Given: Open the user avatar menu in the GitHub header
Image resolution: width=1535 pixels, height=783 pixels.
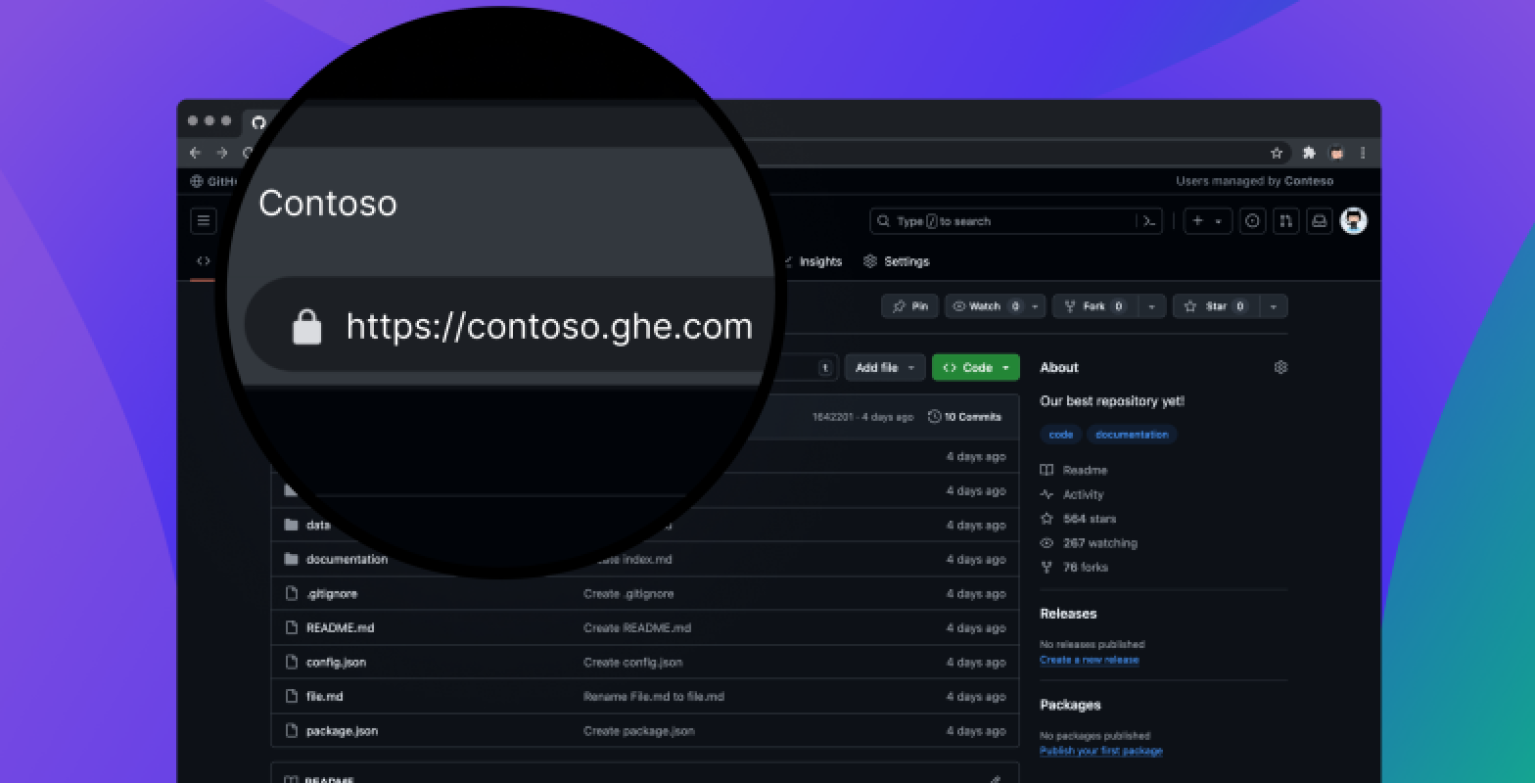Looking at the screenshot, I should [x=1353, y=221].
